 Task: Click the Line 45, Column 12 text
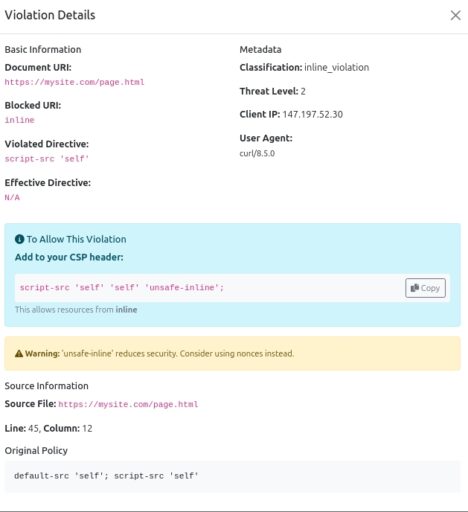(48, 428)
